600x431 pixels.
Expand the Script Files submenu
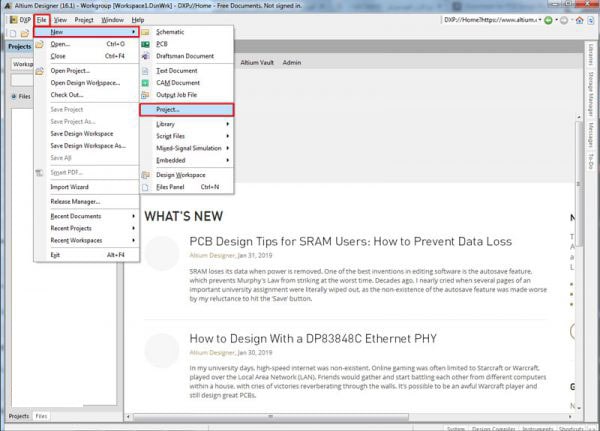click(187, 136)
